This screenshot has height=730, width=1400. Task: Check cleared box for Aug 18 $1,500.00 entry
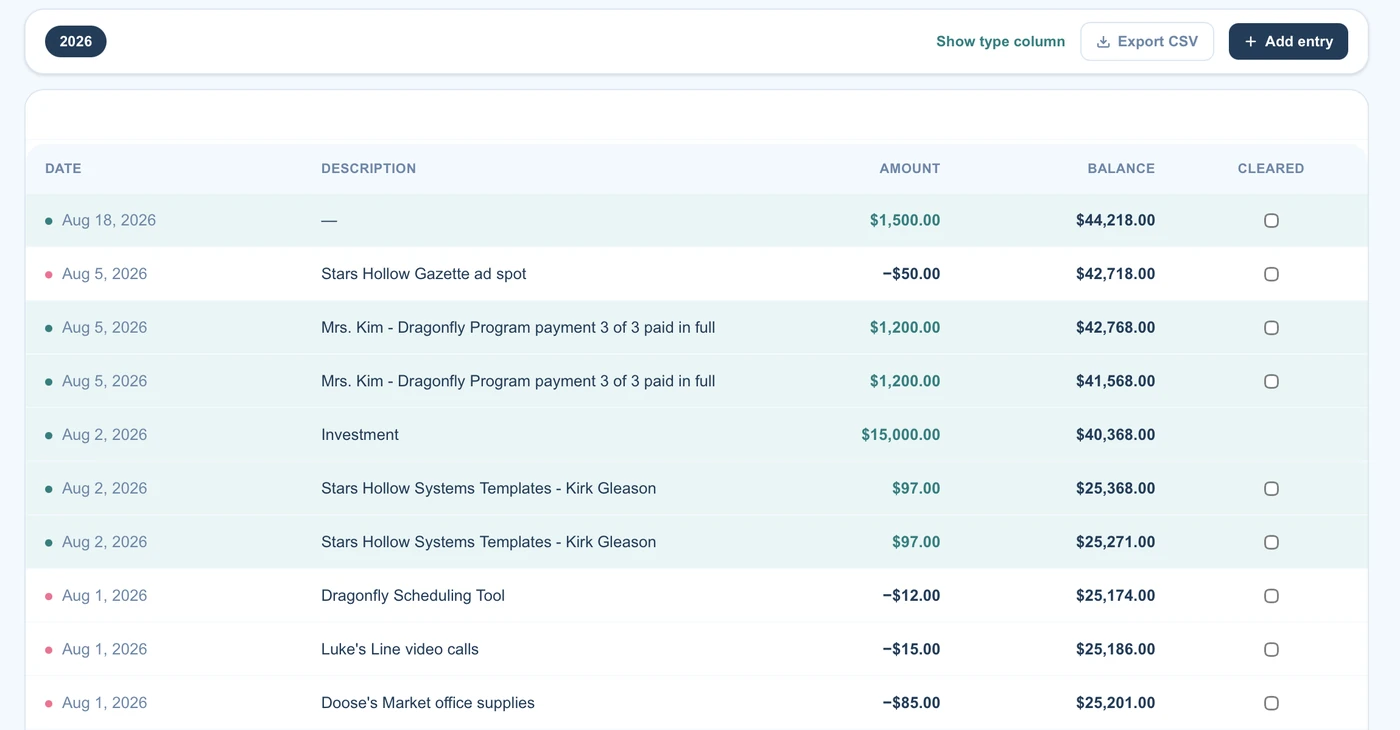[x=1271, y=221]
